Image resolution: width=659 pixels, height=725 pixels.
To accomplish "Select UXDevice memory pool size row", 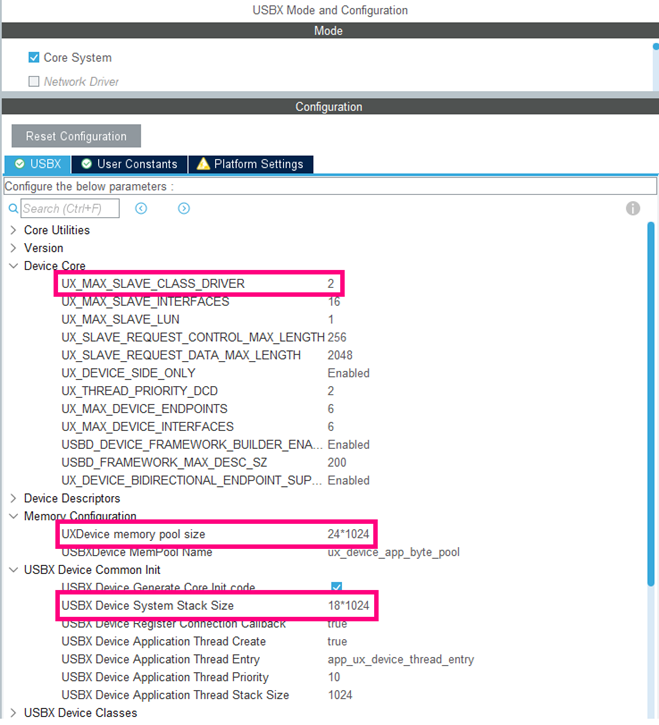I will 216,535.
